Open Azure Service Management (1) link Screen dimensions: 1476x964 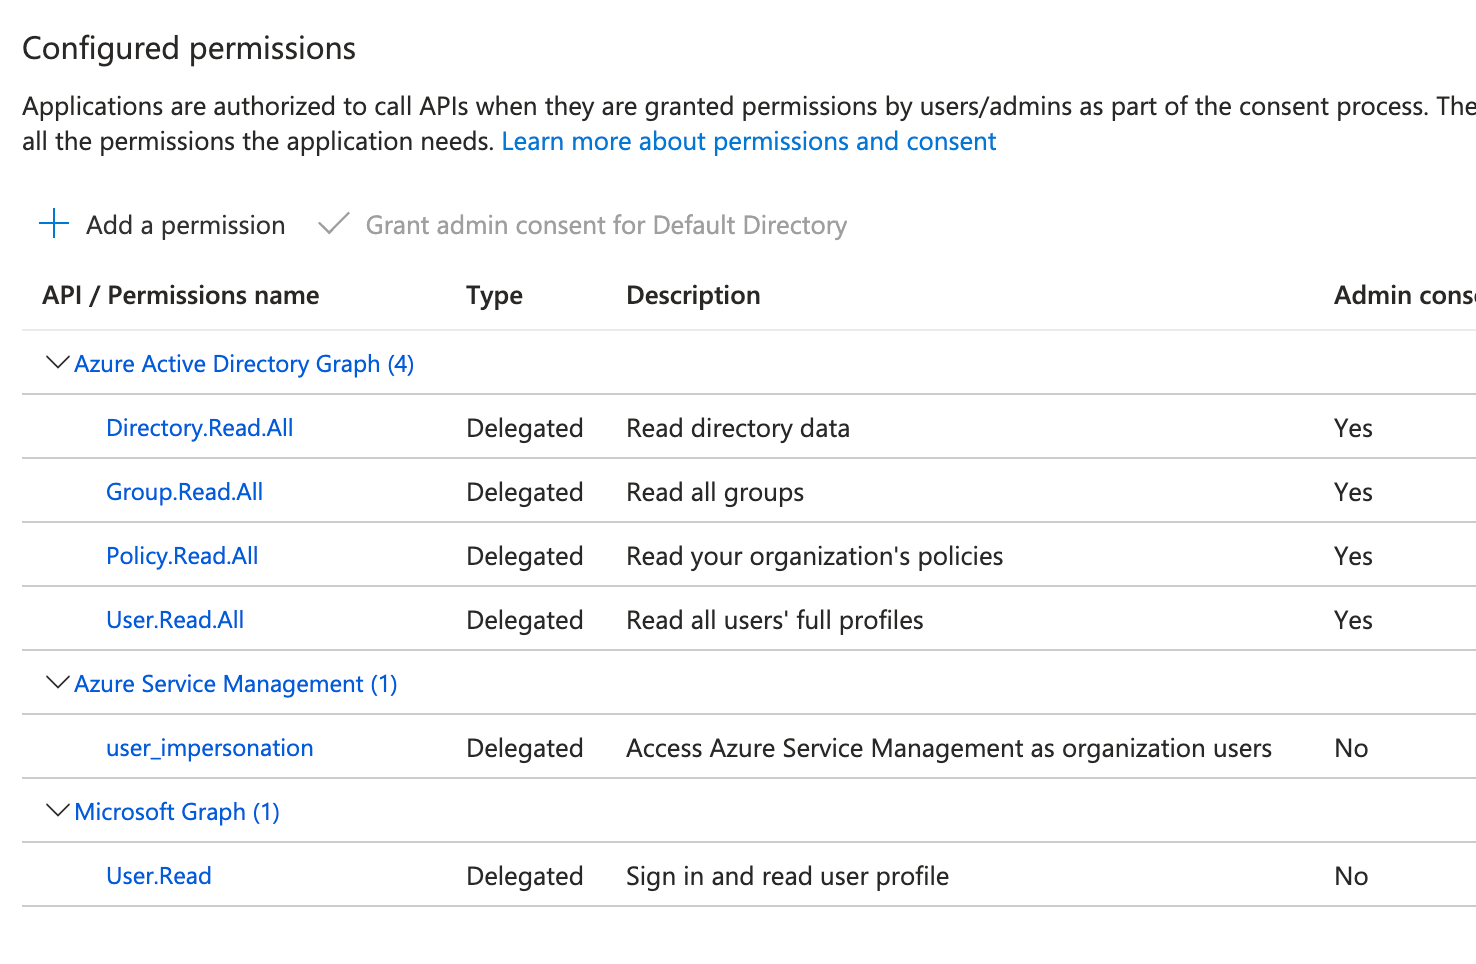click(x=236, y=683)
